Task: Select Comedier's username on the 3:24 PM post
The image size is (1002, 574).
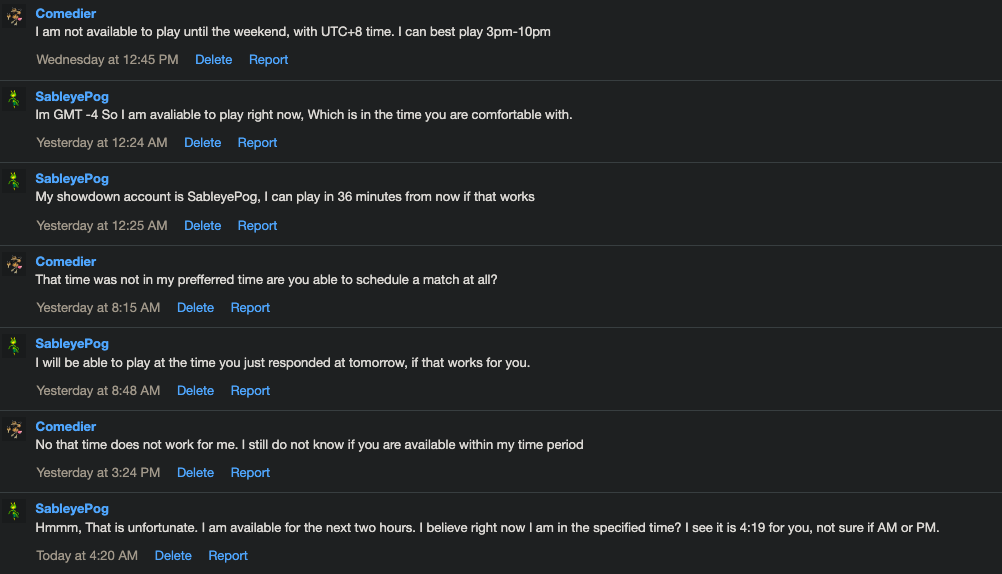Action: (66, 427)
